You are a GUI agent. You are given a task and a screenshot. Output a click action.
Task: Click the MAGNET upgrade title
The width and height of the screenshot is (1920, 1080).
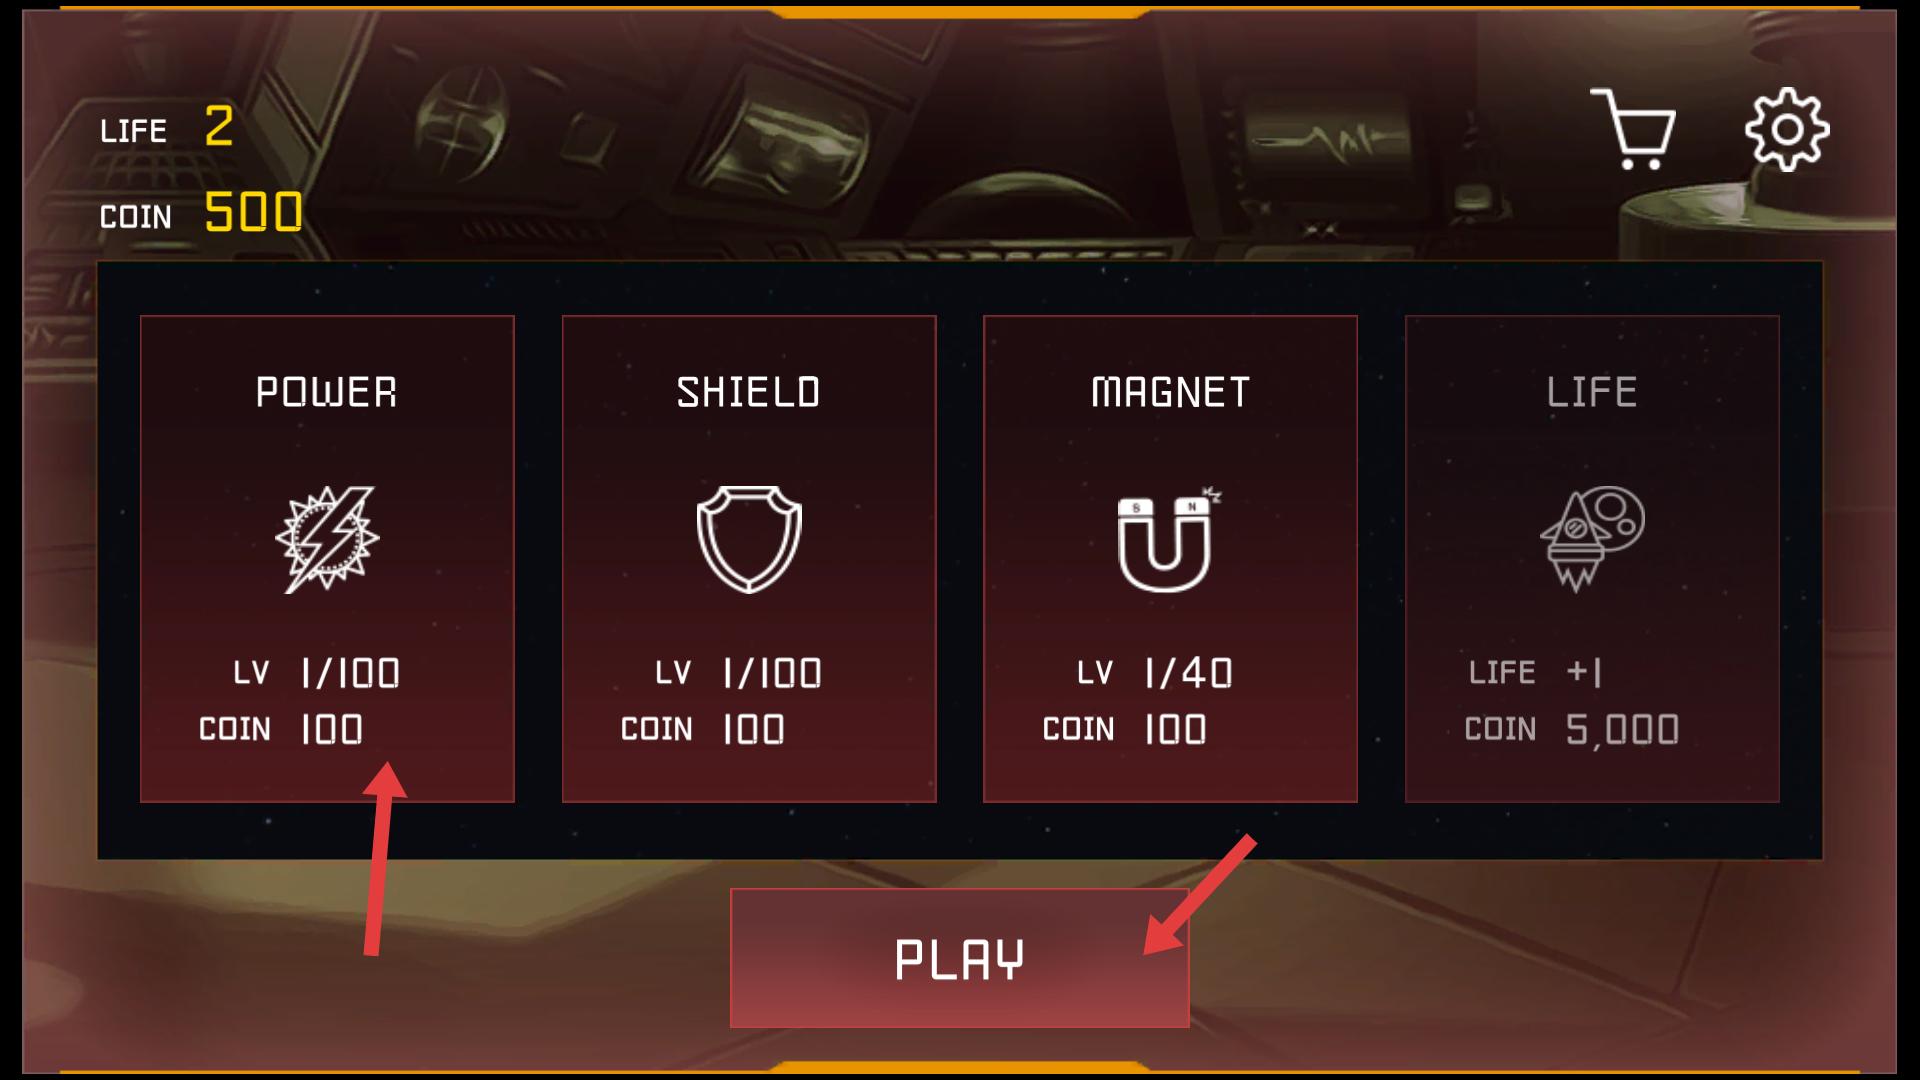pyautogui.click(x=1170, y=392)
